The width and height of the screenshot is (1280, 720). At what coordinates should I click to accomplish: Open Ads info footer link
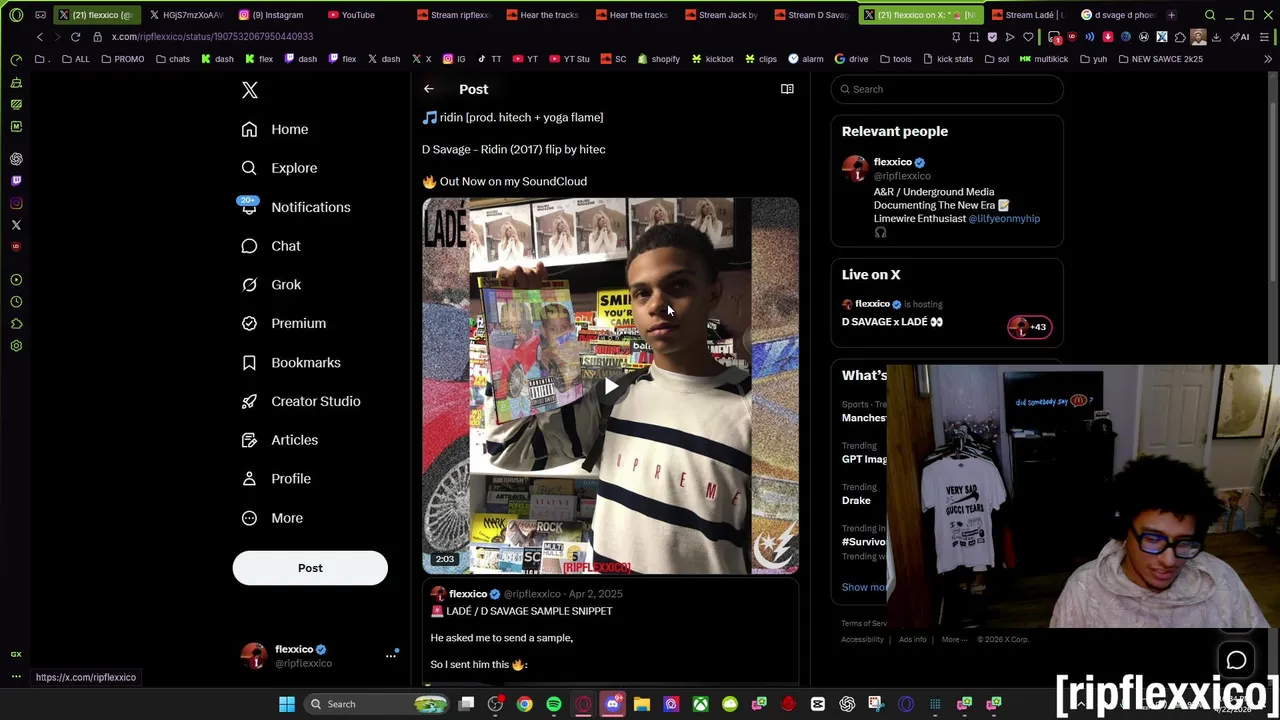[912, 640]
